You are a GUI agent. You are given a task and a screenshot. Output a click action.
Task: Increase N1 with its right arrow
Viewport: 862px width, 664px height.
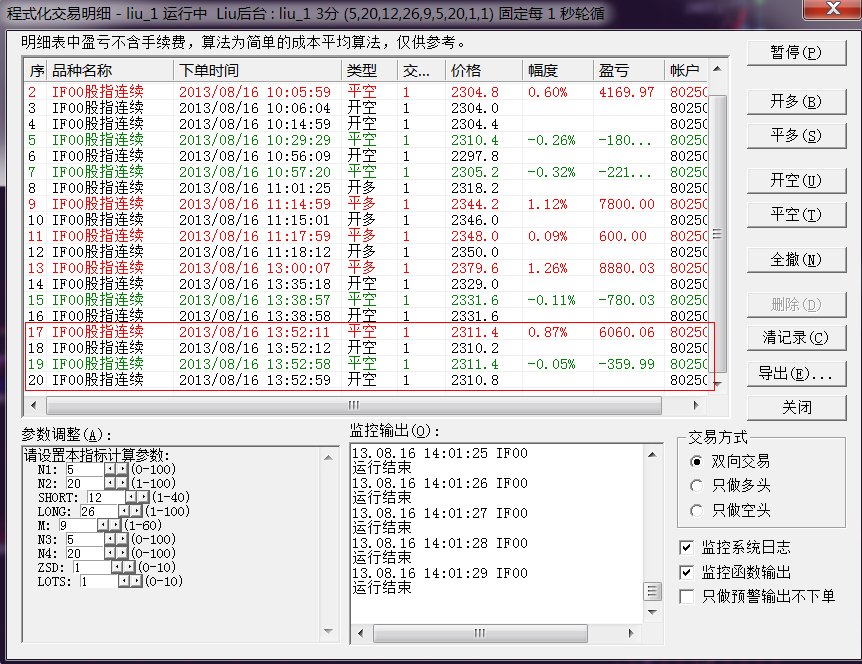pos(122,469)
